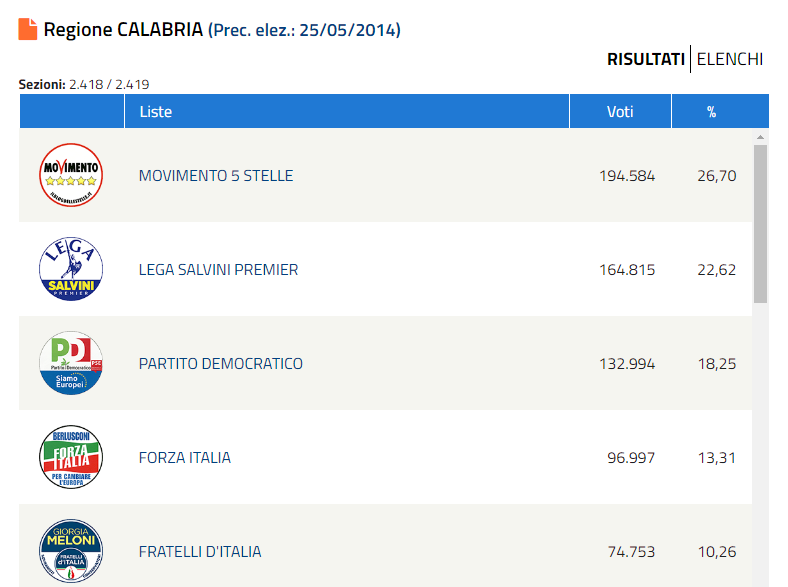Switch to the RISULTATI tab
The width and height of the screenshot is (788, 587).
[x=646, y=59]
